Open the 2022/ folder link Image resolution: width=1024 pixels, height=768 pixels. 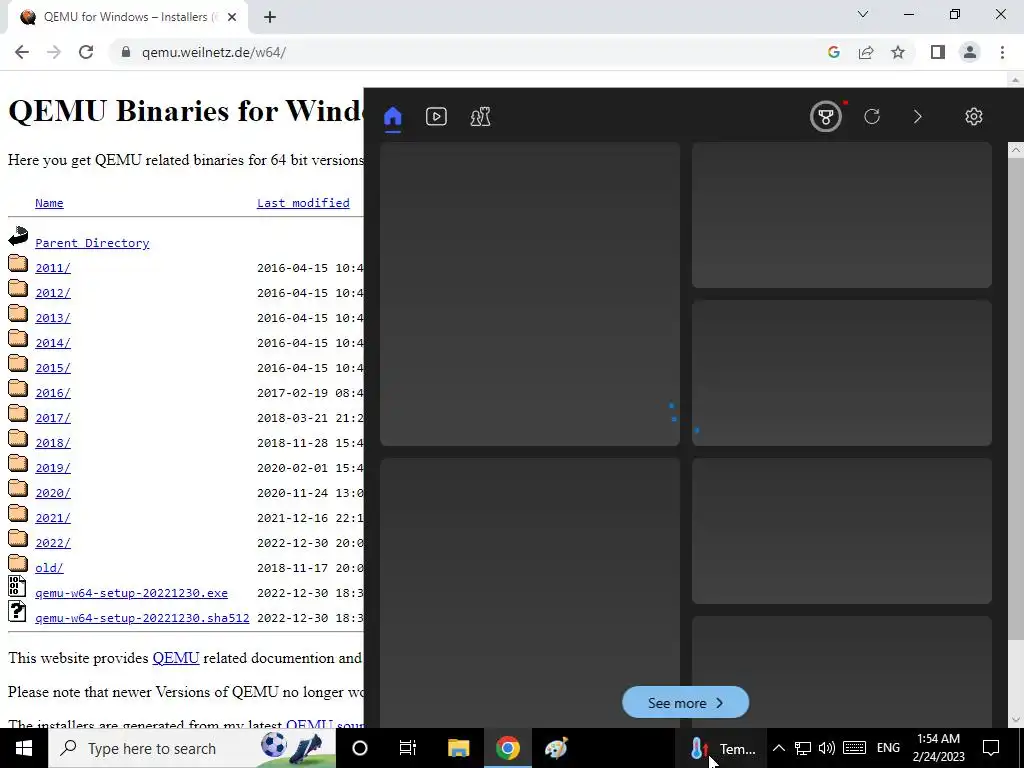[53, 543]
